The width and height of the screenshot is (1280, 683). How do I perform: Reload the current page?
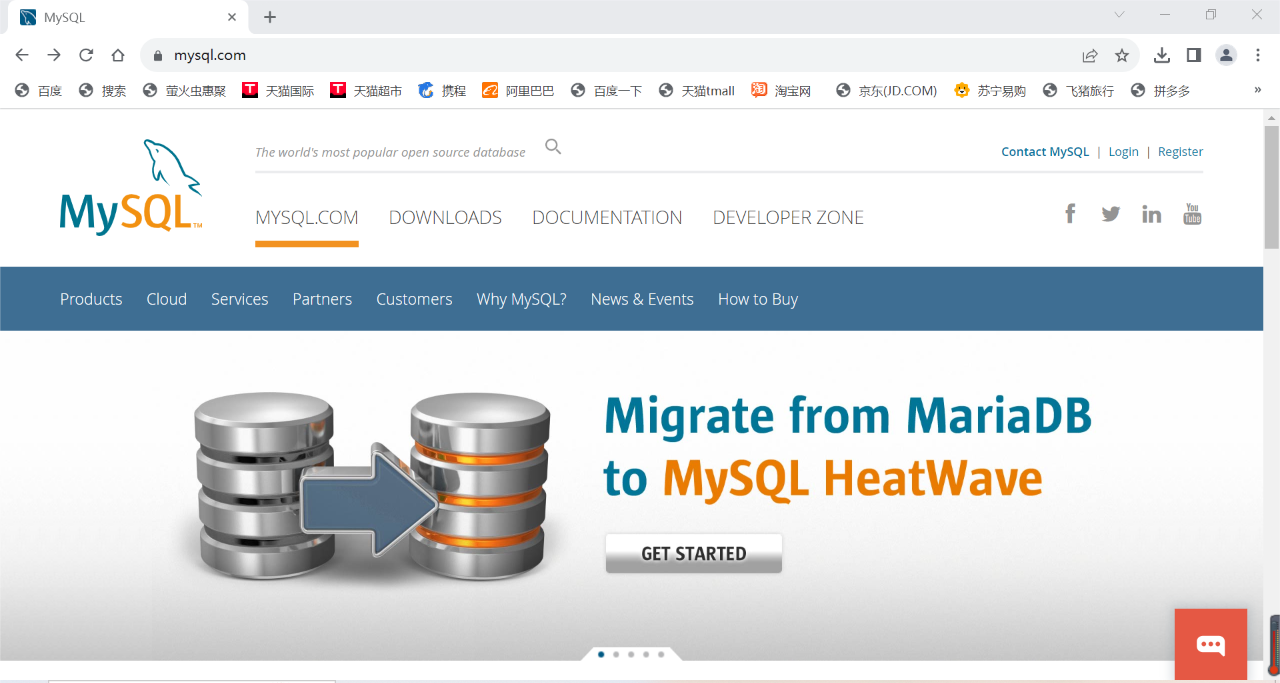(x=86, y=55)
